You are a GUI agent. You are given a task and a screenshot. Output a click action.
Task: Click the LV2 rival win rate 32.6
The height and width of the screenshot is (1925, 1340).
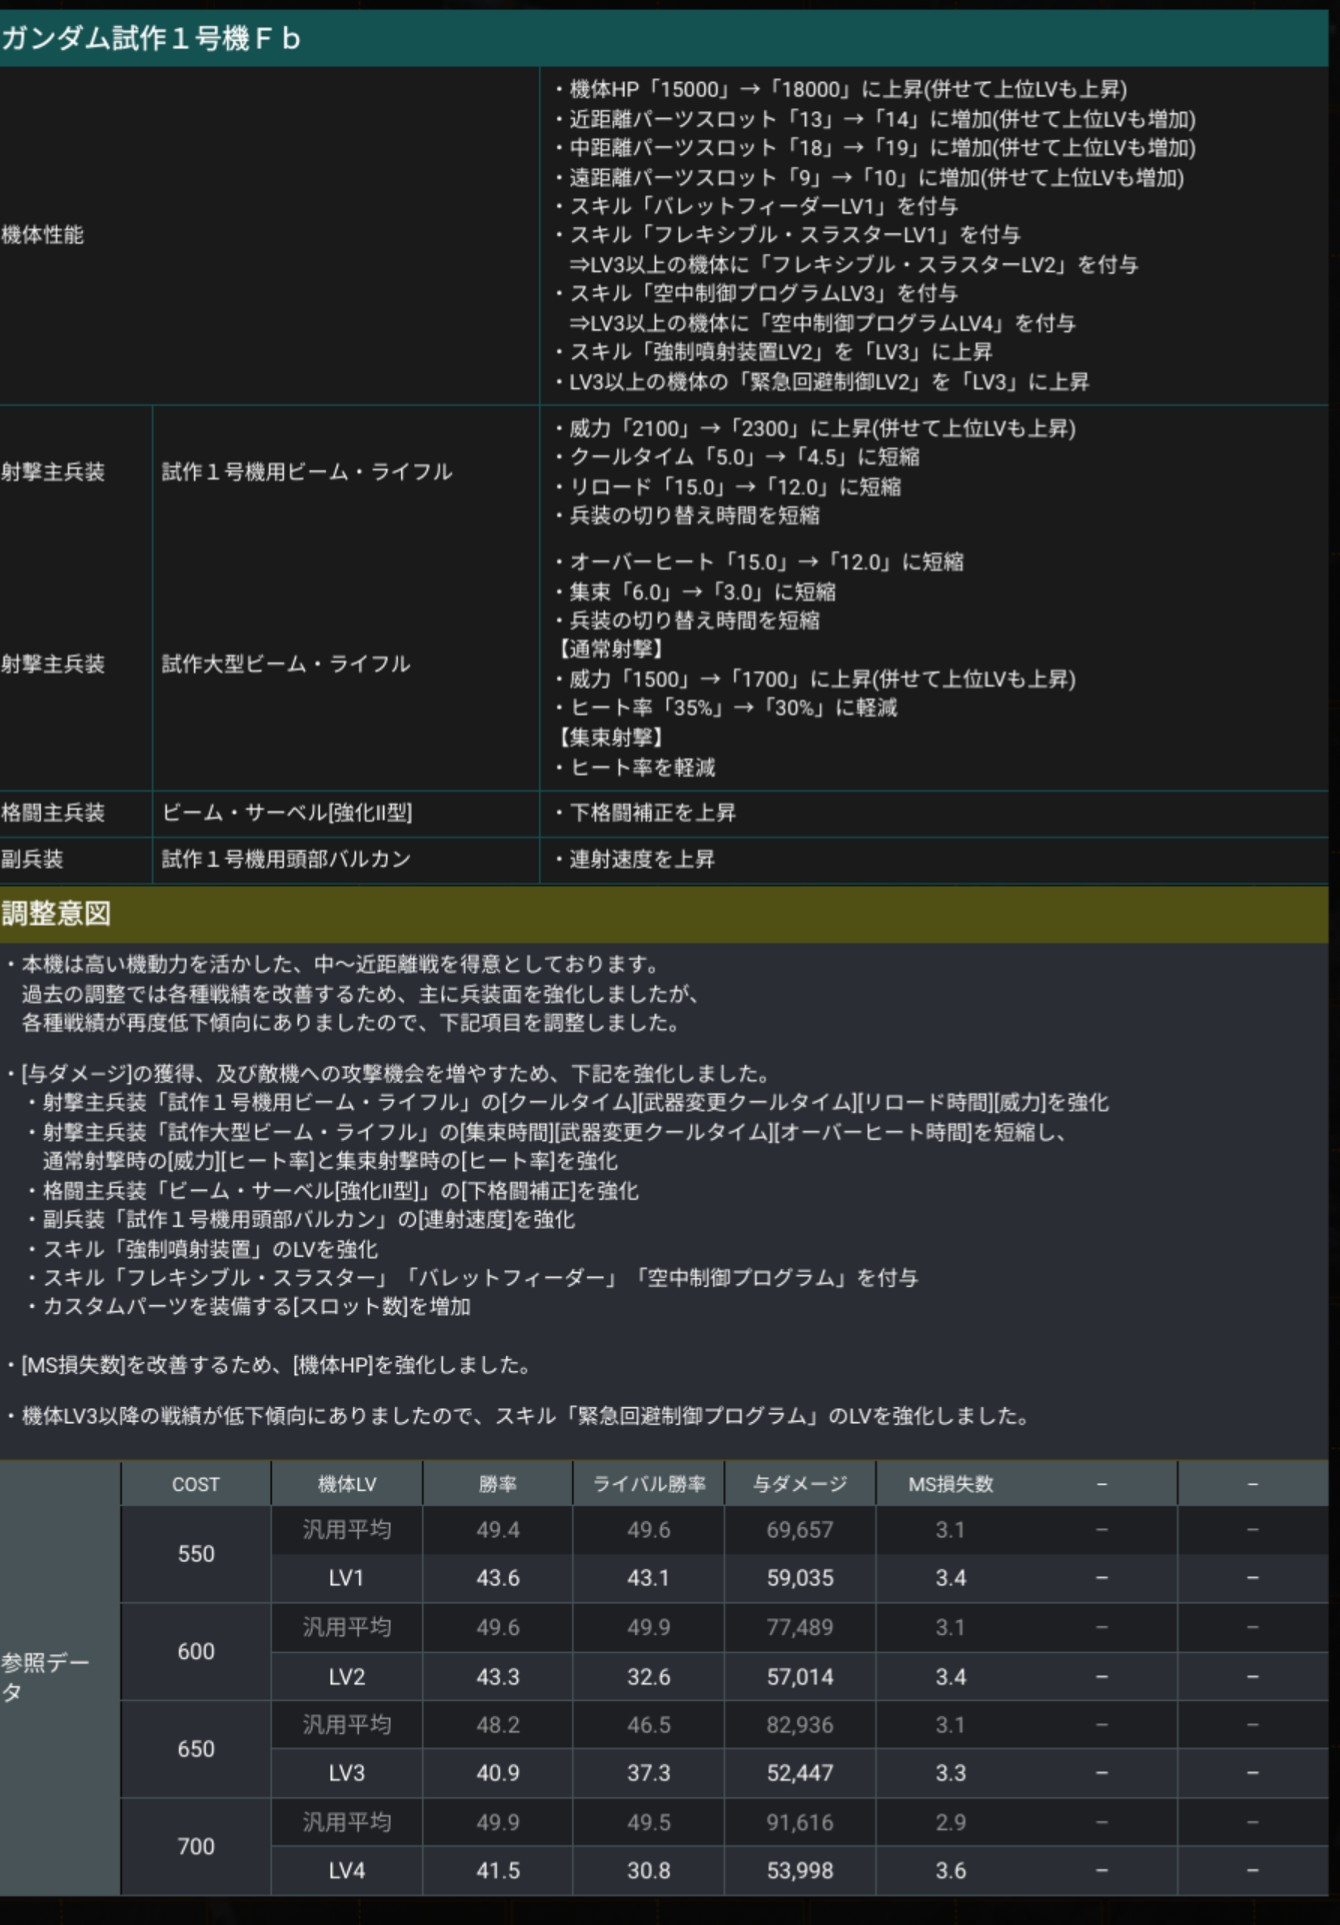(x=649, y=1676)
